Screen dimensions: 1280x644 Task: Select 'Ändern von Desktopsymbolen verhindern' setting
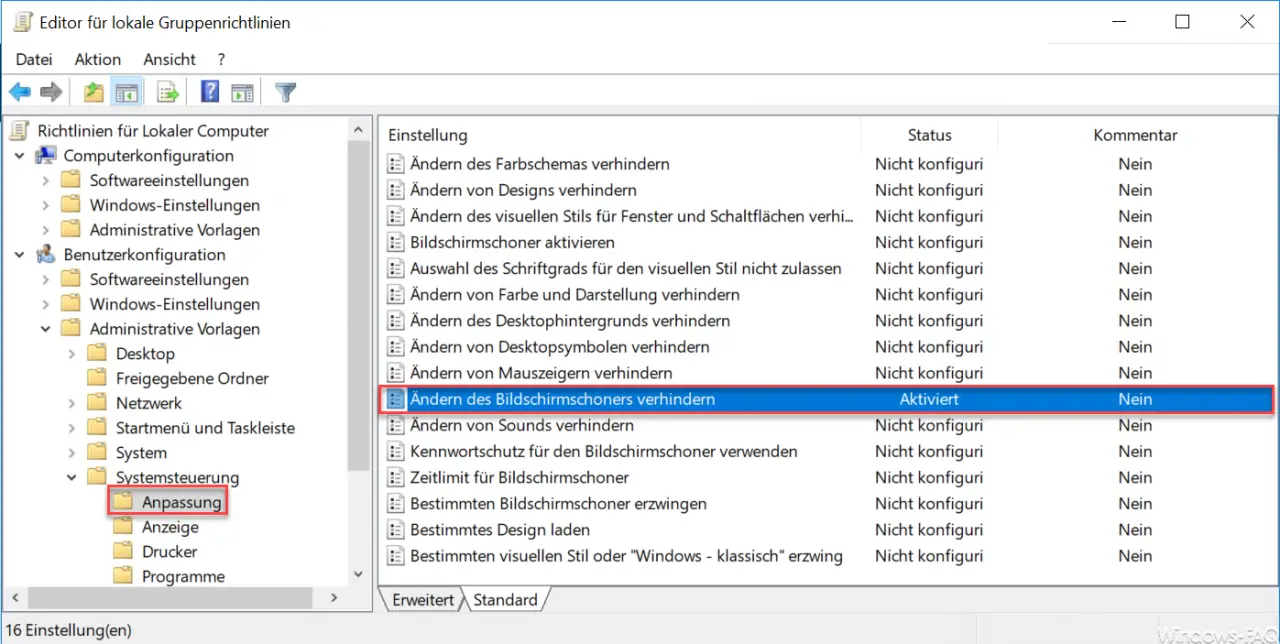(560, 347)
